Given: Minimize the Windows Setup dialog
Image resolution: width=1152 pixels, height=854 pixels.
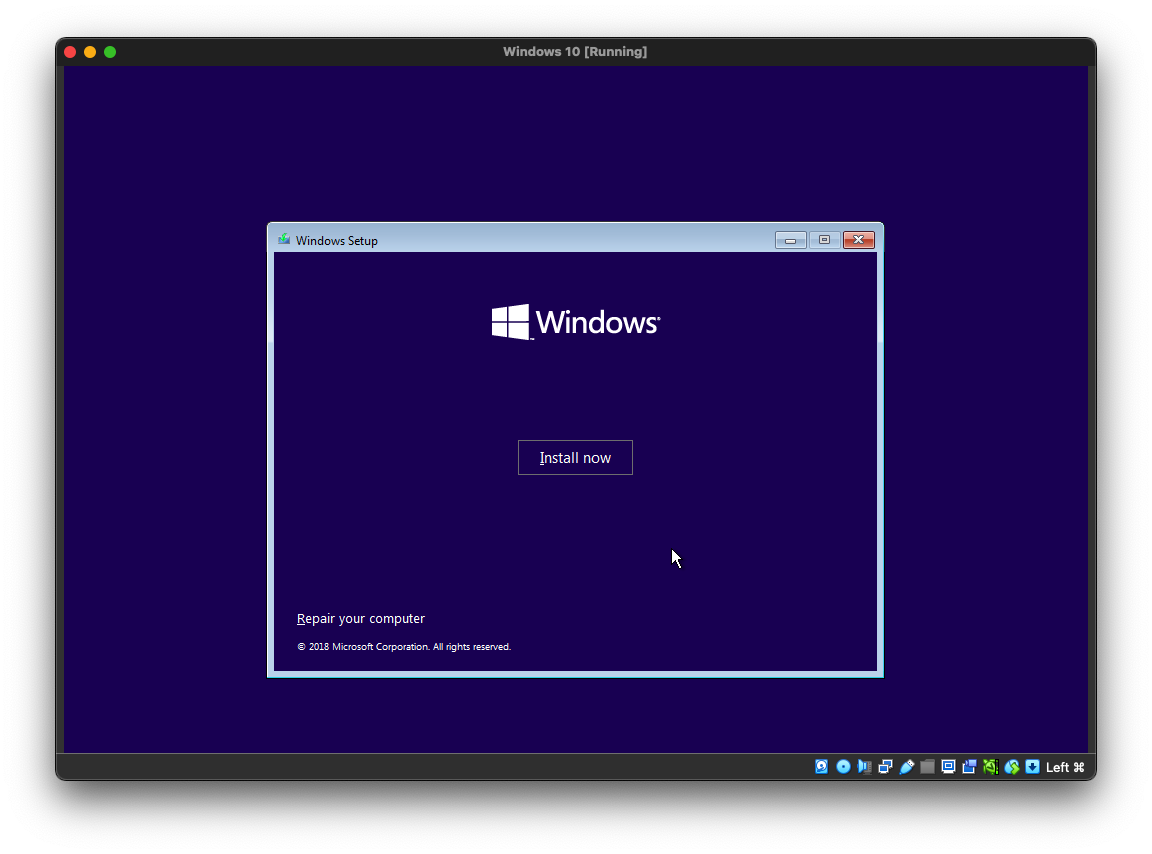Looking at the screenshot, I should [x=790, y=240].
